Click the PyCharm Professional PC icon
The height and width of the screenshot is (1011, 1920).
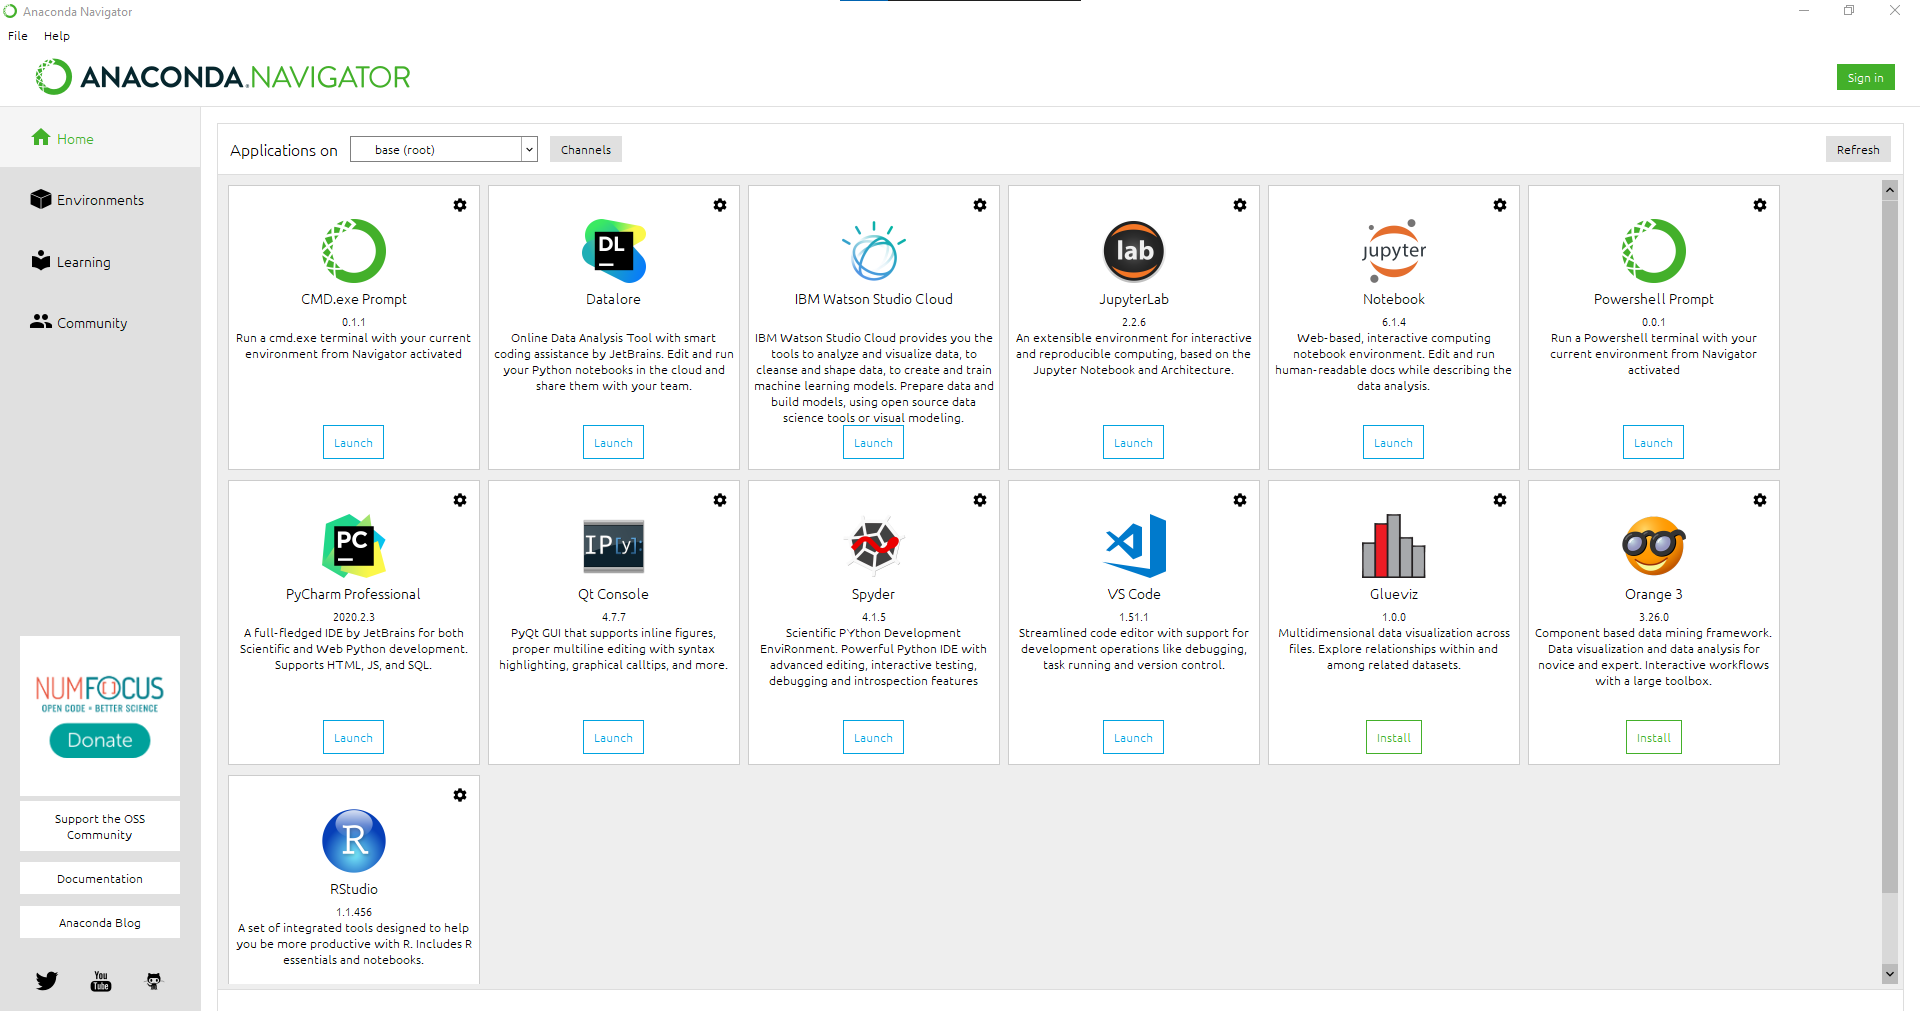coord(354,546)
